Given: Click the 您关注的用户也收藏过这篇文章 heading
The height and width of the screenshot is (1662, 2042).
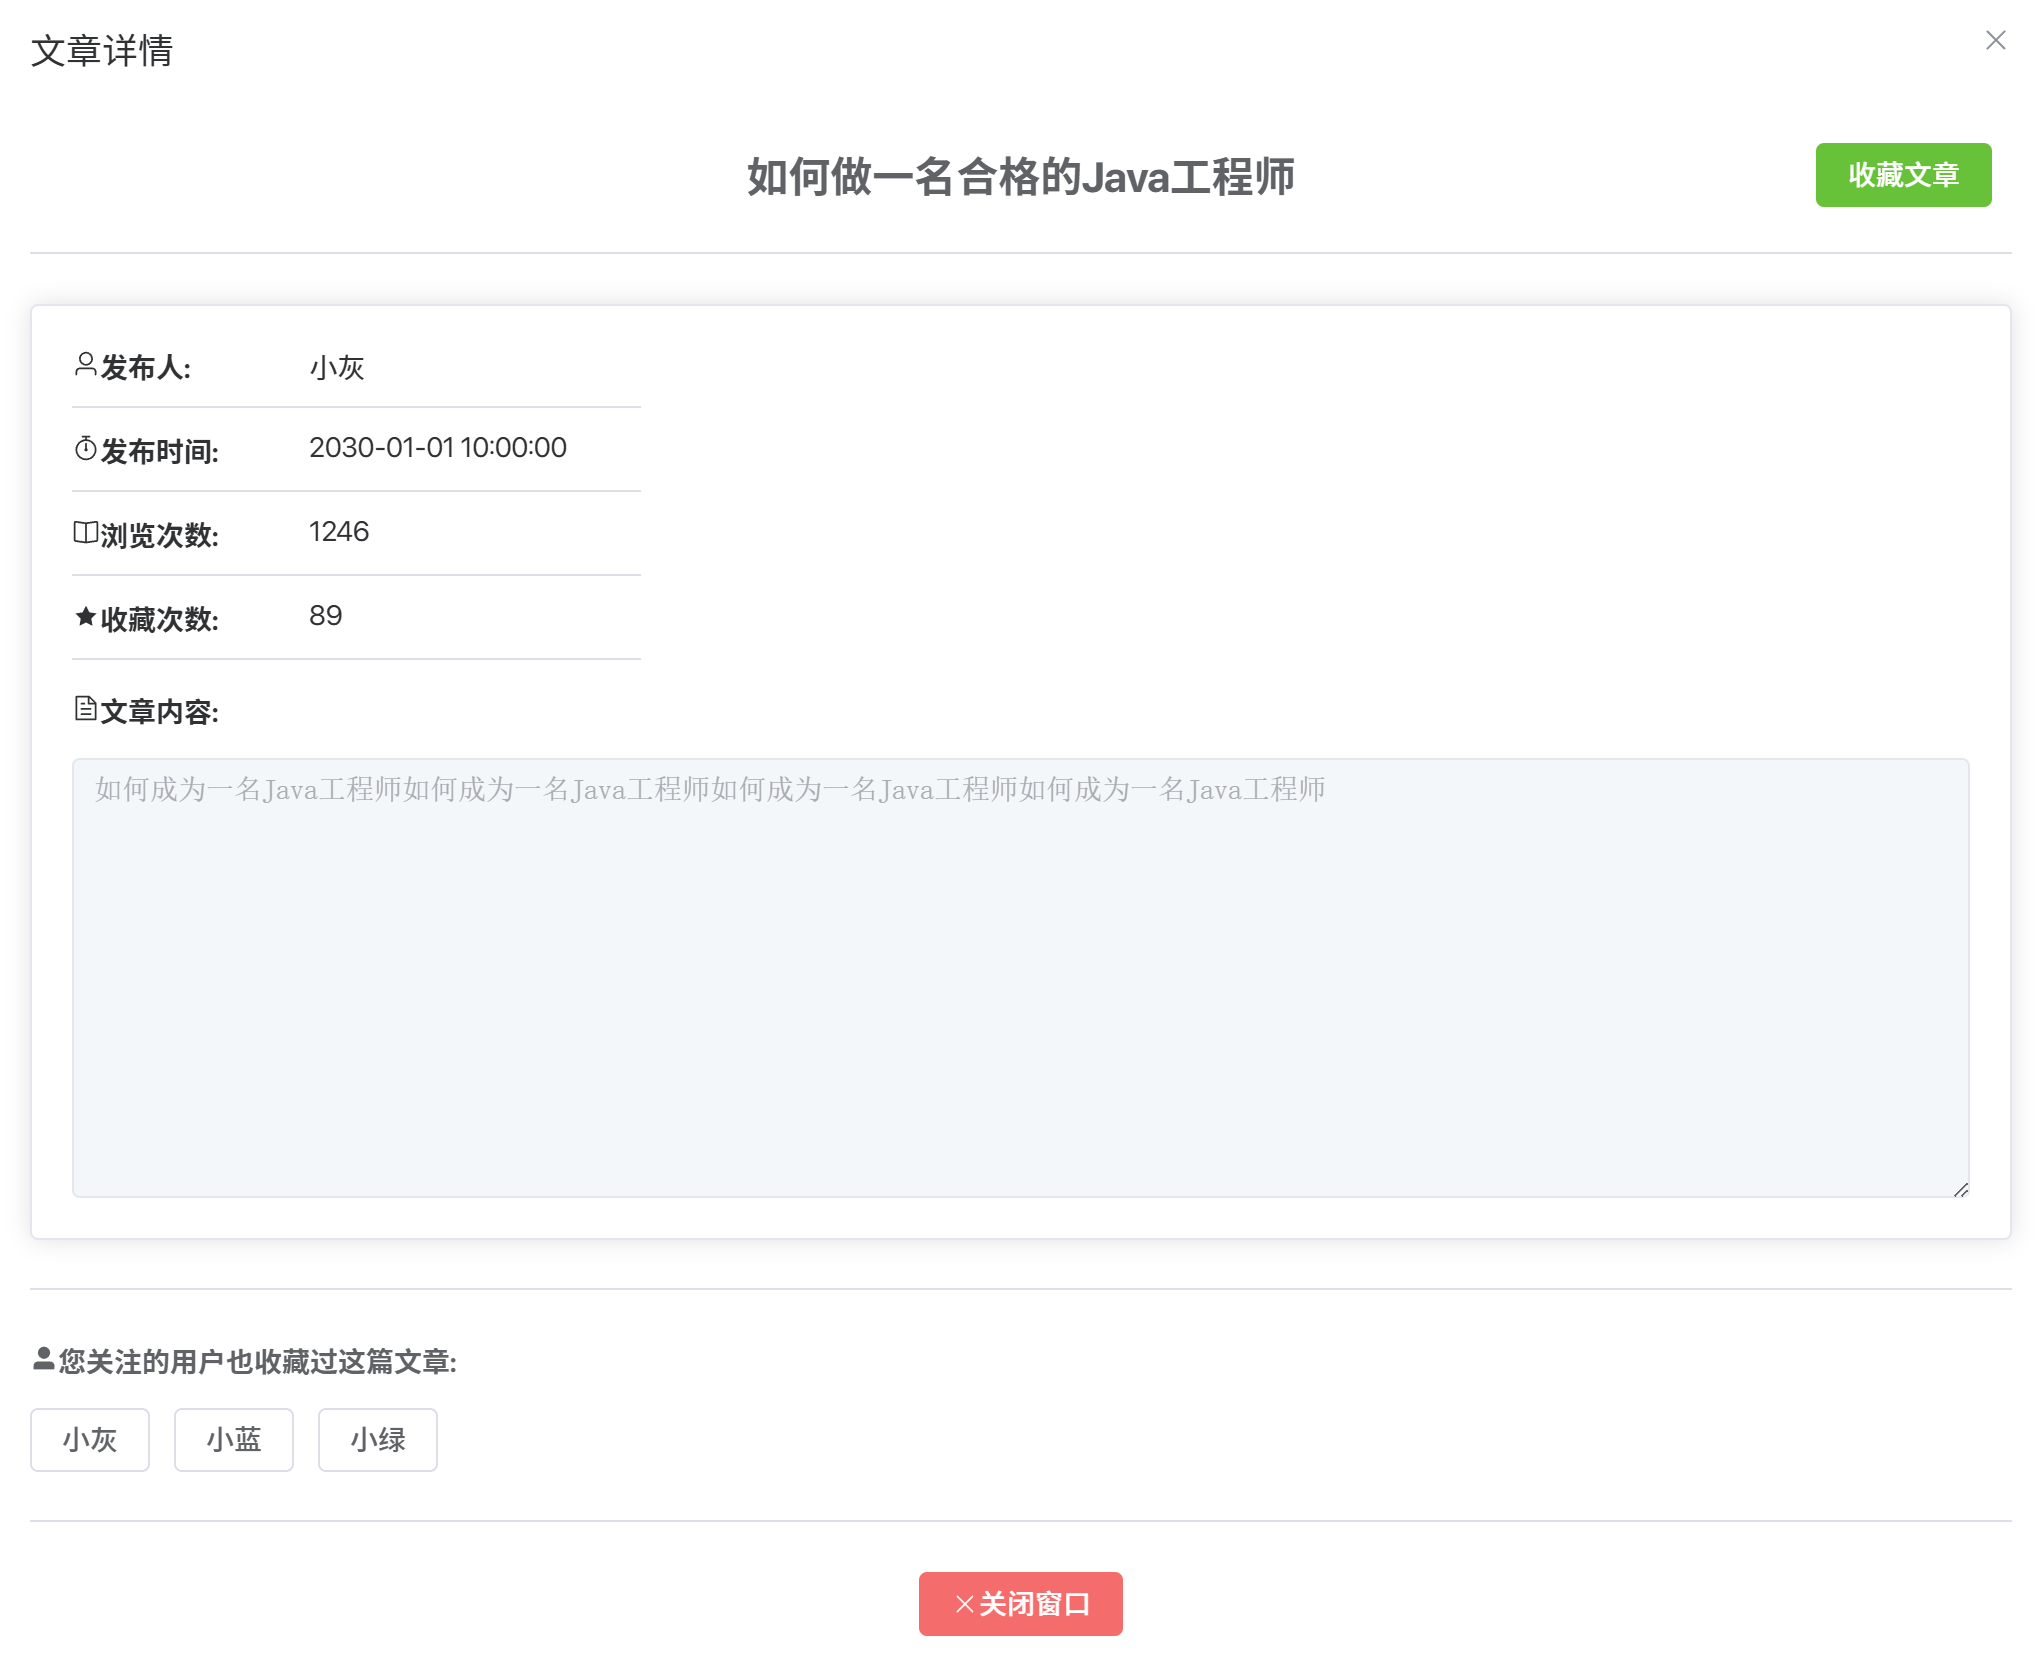Looking at the screenshot, I should pos(257,1361).
